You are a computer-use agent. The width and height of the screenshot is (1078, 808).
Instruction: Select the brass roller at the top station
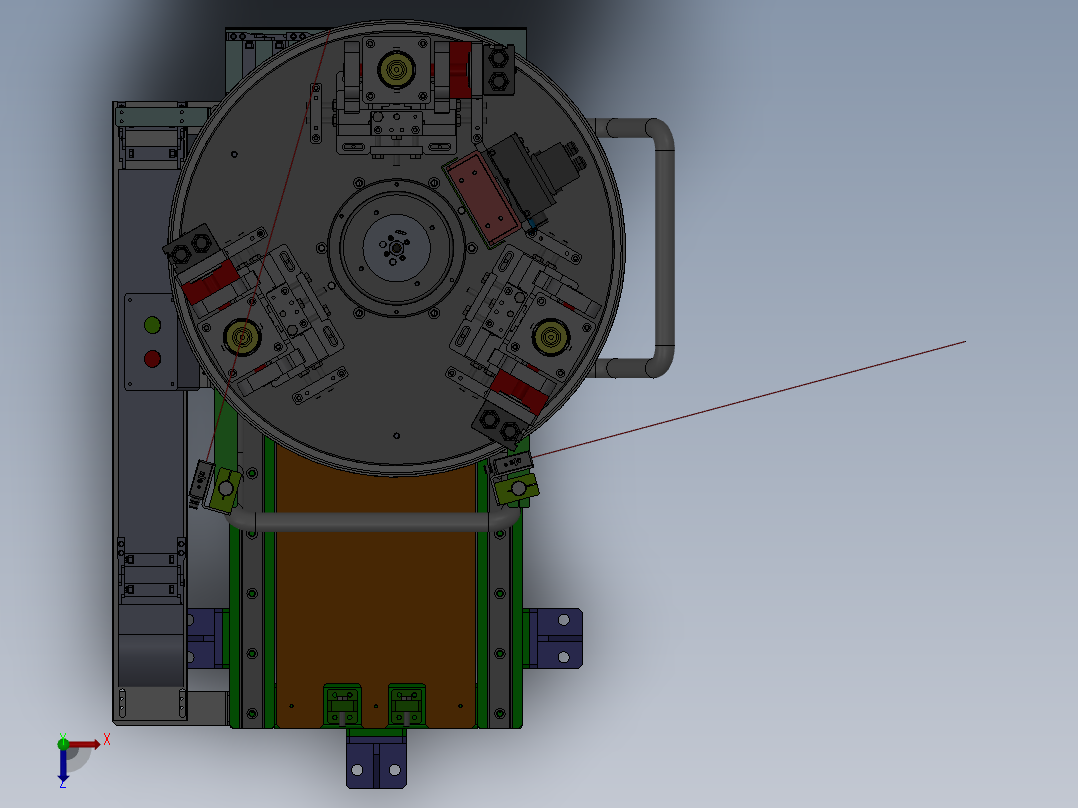[397, 69]
